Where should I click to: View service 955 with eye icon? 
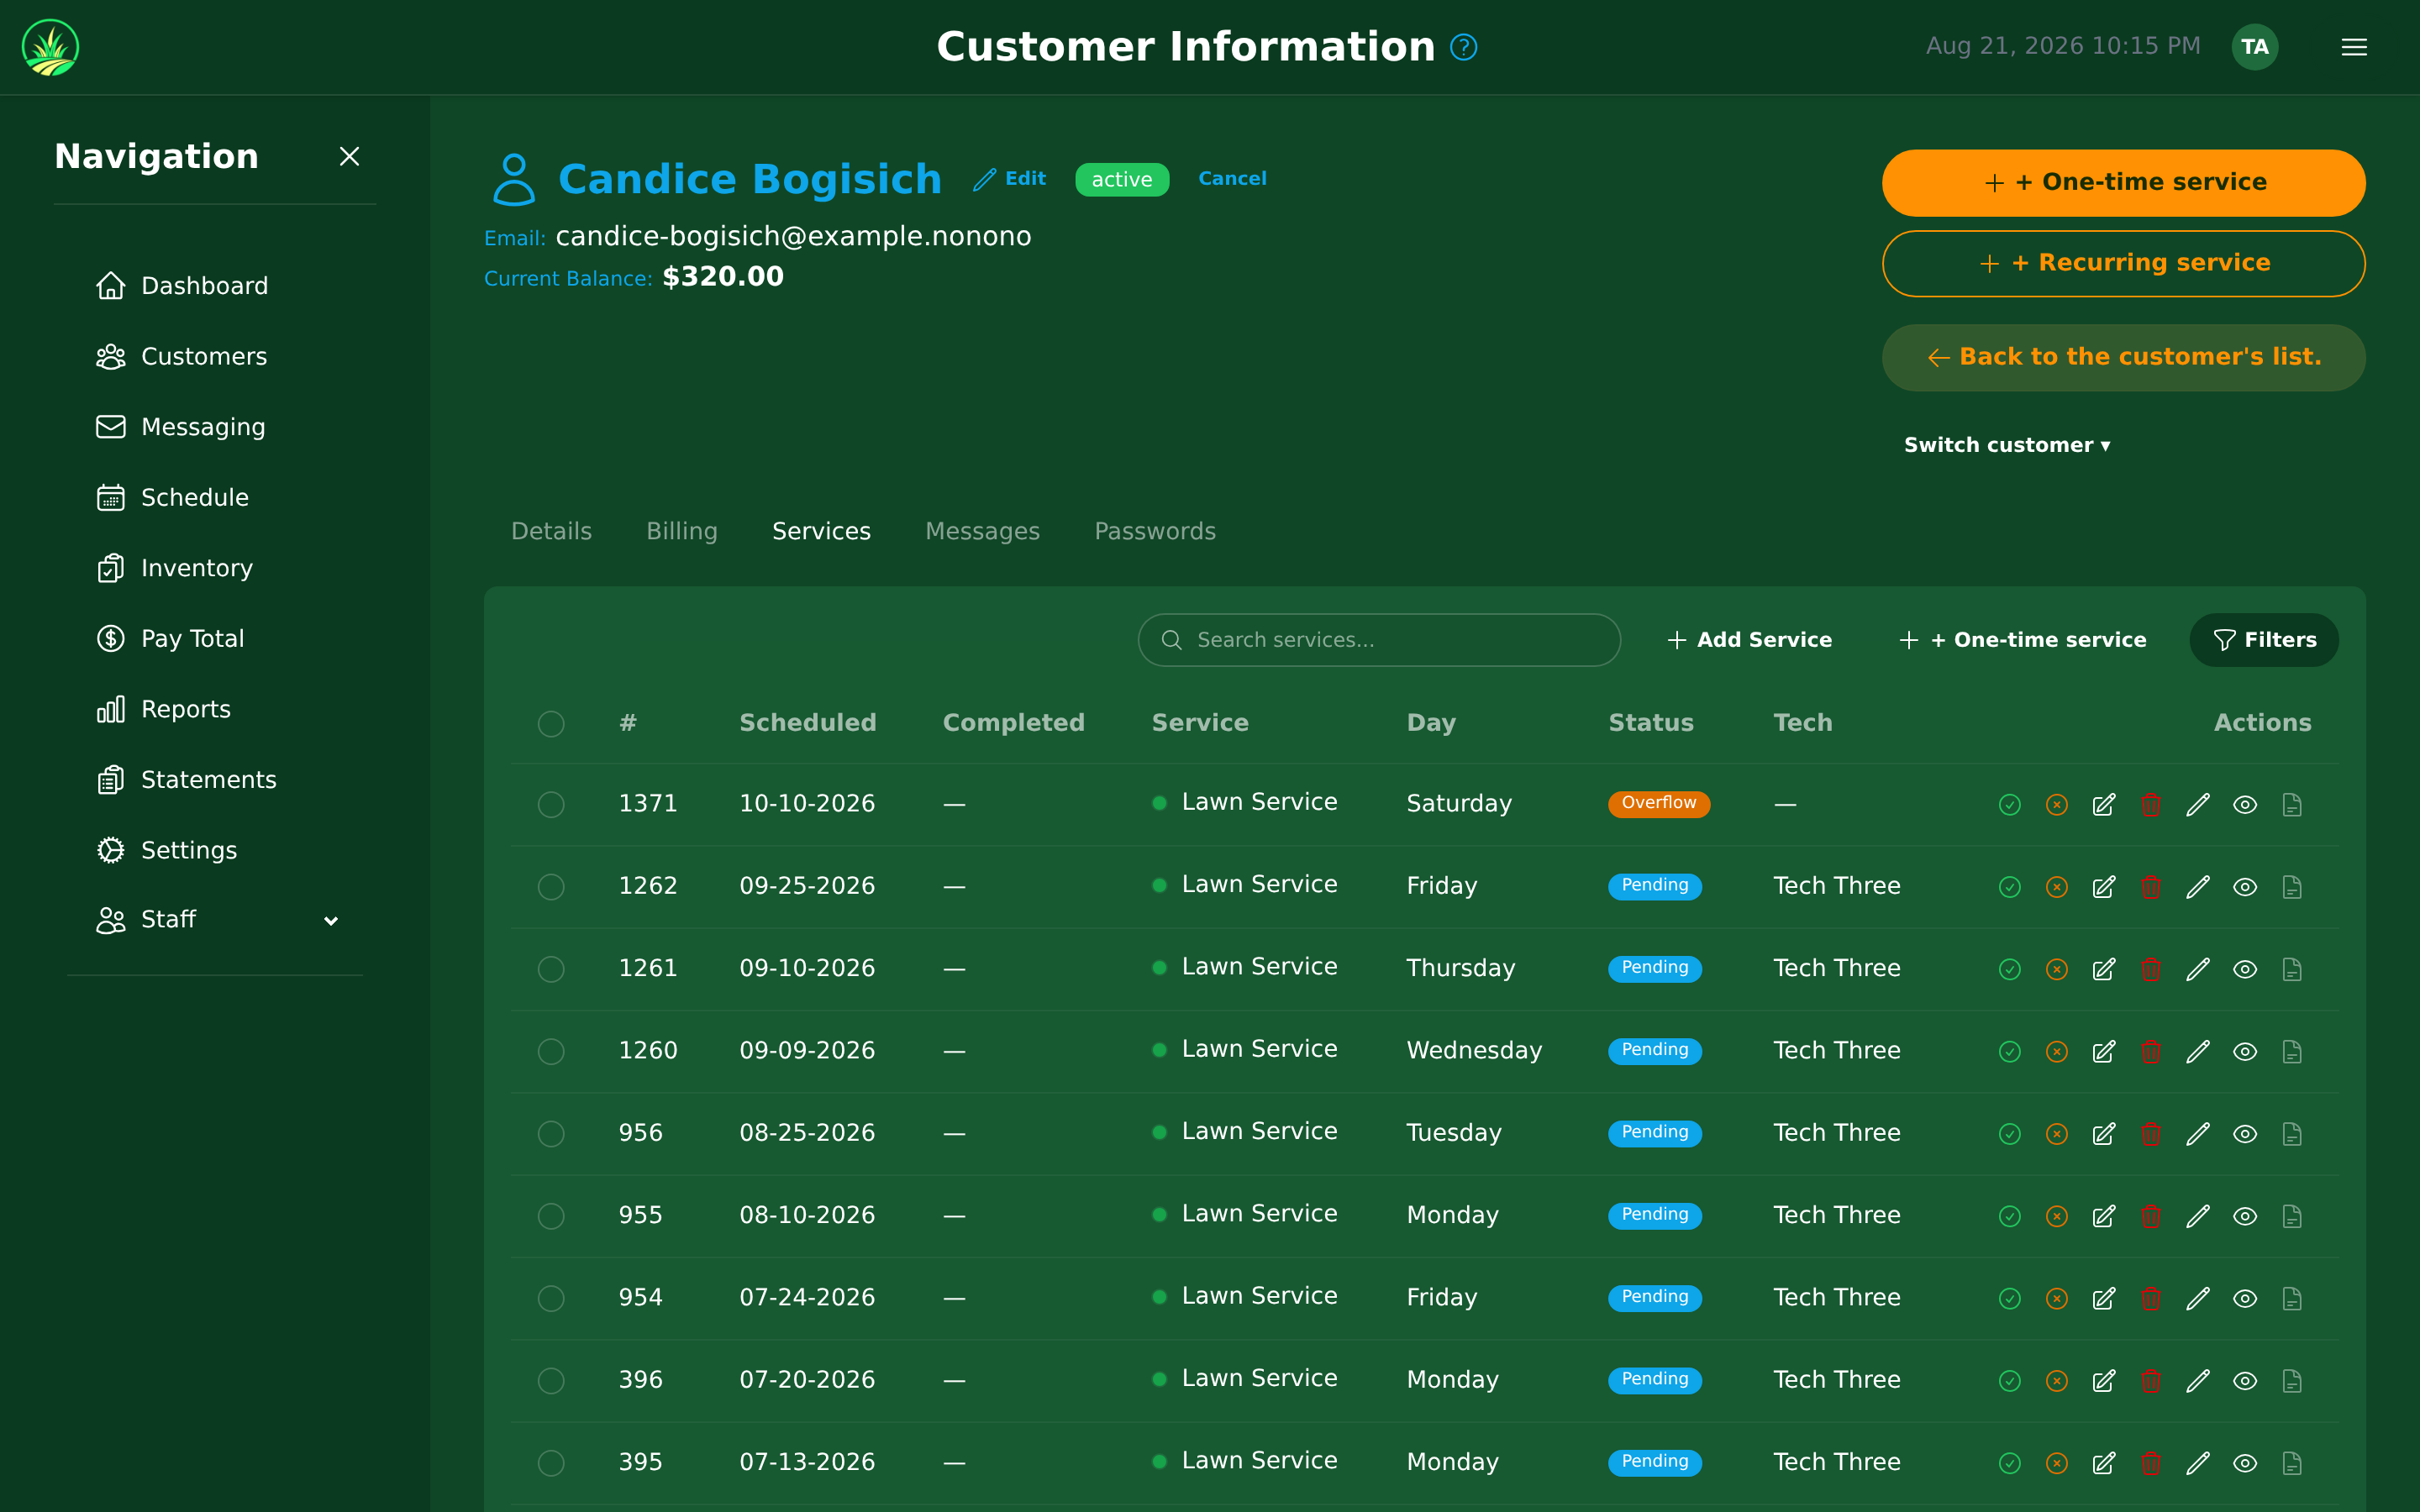coord(2245,1216)
